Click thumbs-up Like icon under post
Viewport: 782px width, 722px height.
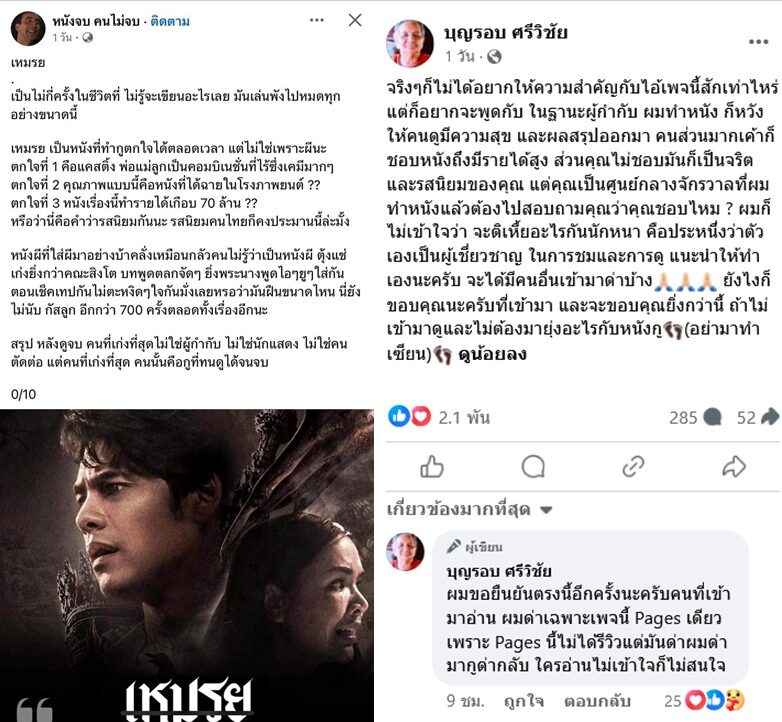click(432, 467)
